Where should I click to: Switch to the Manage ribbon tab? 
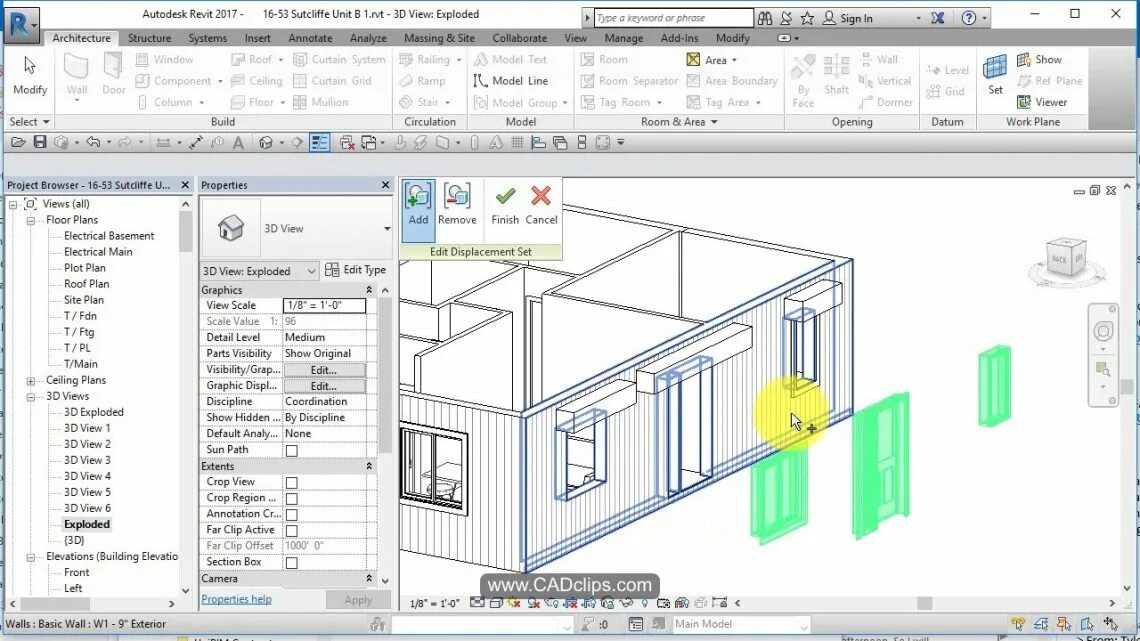click(624, 38)
